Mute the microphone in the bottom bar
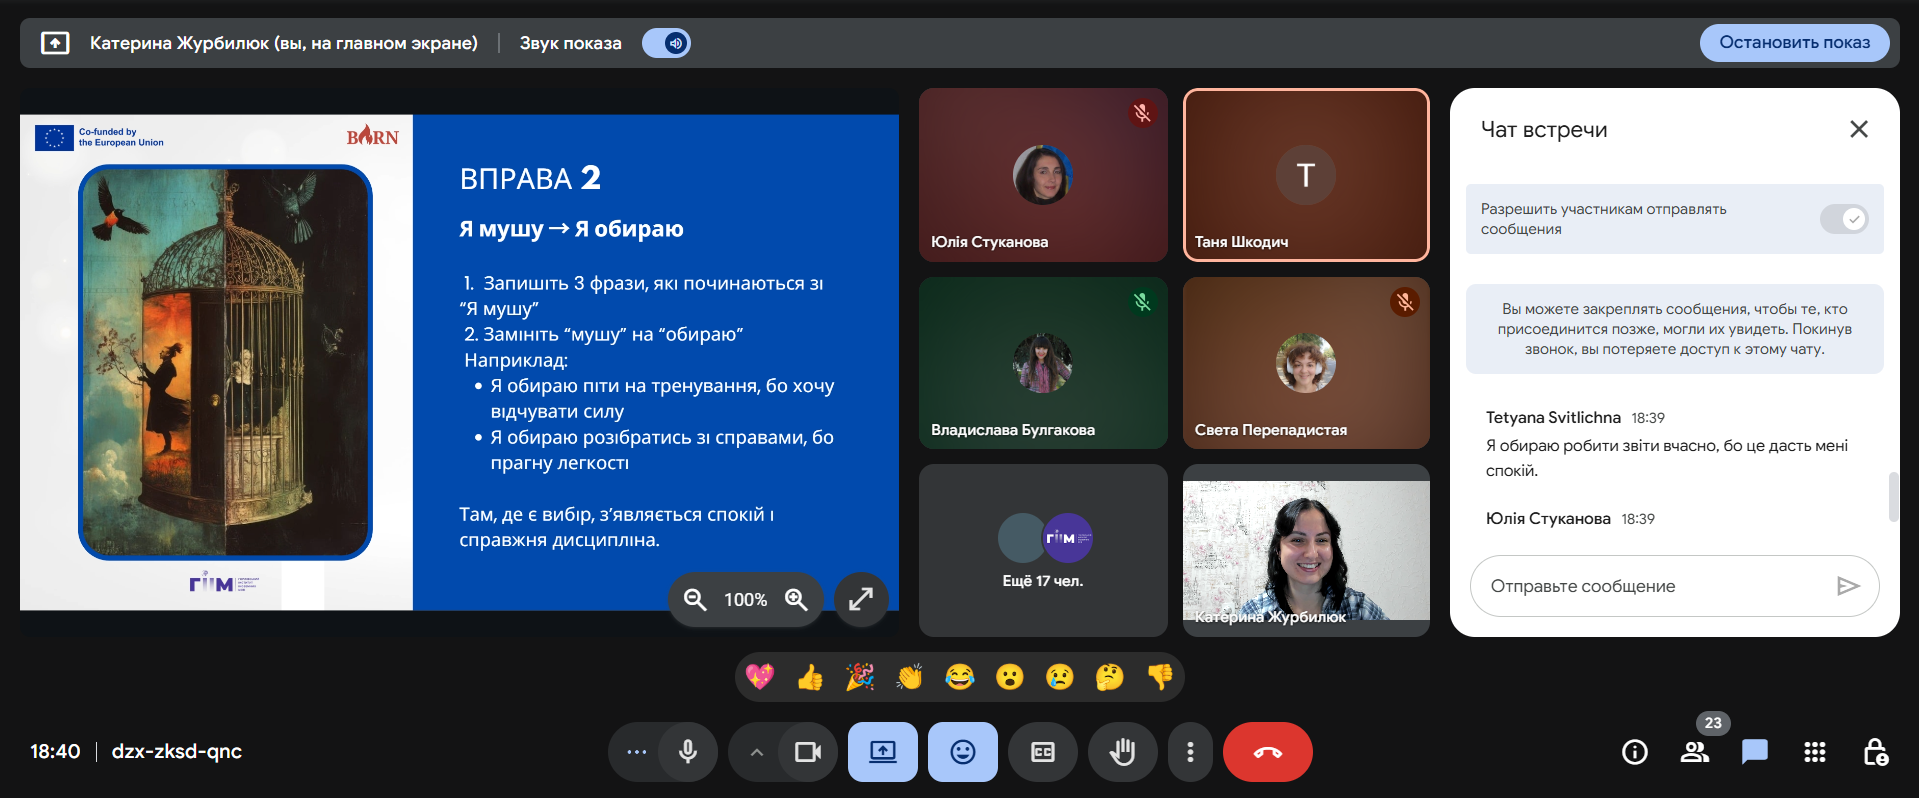Viewport: 1919px width, 798px height. (688, 752)
